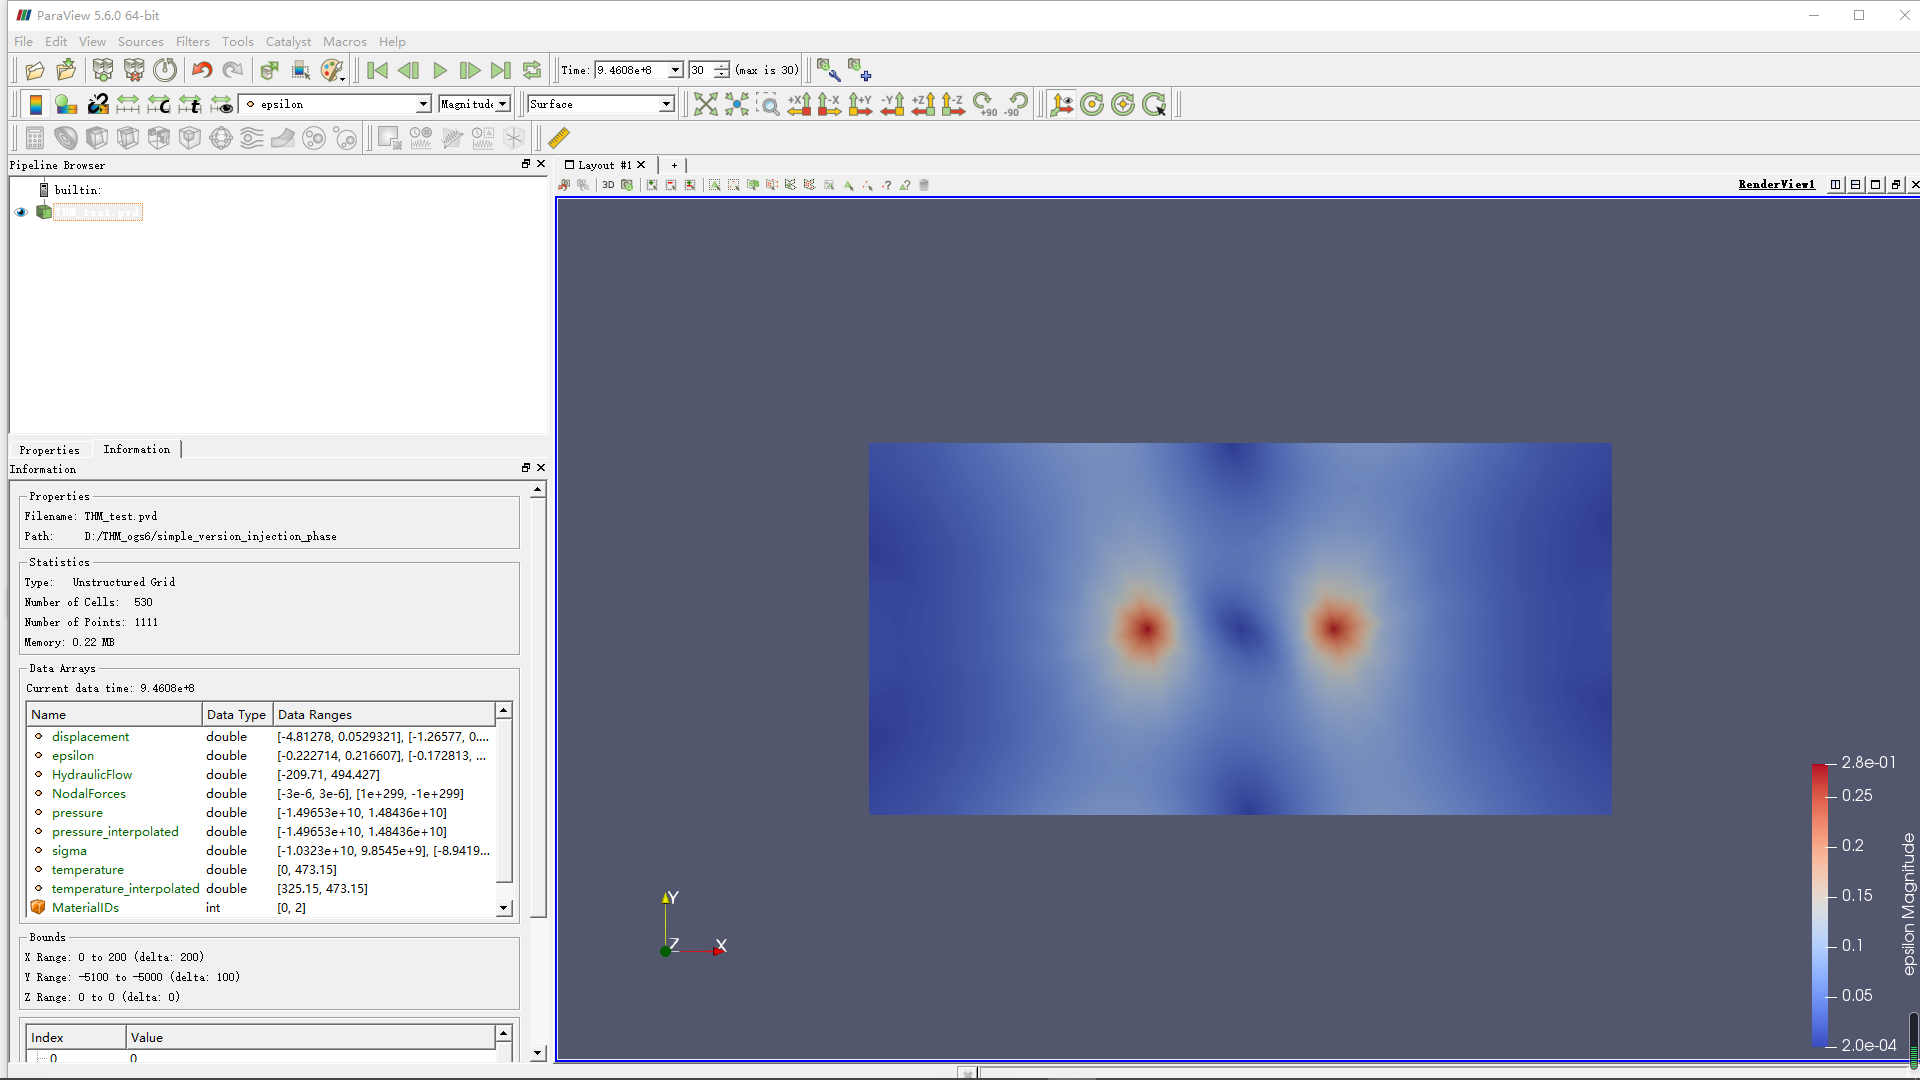Advance to the next time frame
This screenshot has width=1920, height=1080.
tap(470, 70)
